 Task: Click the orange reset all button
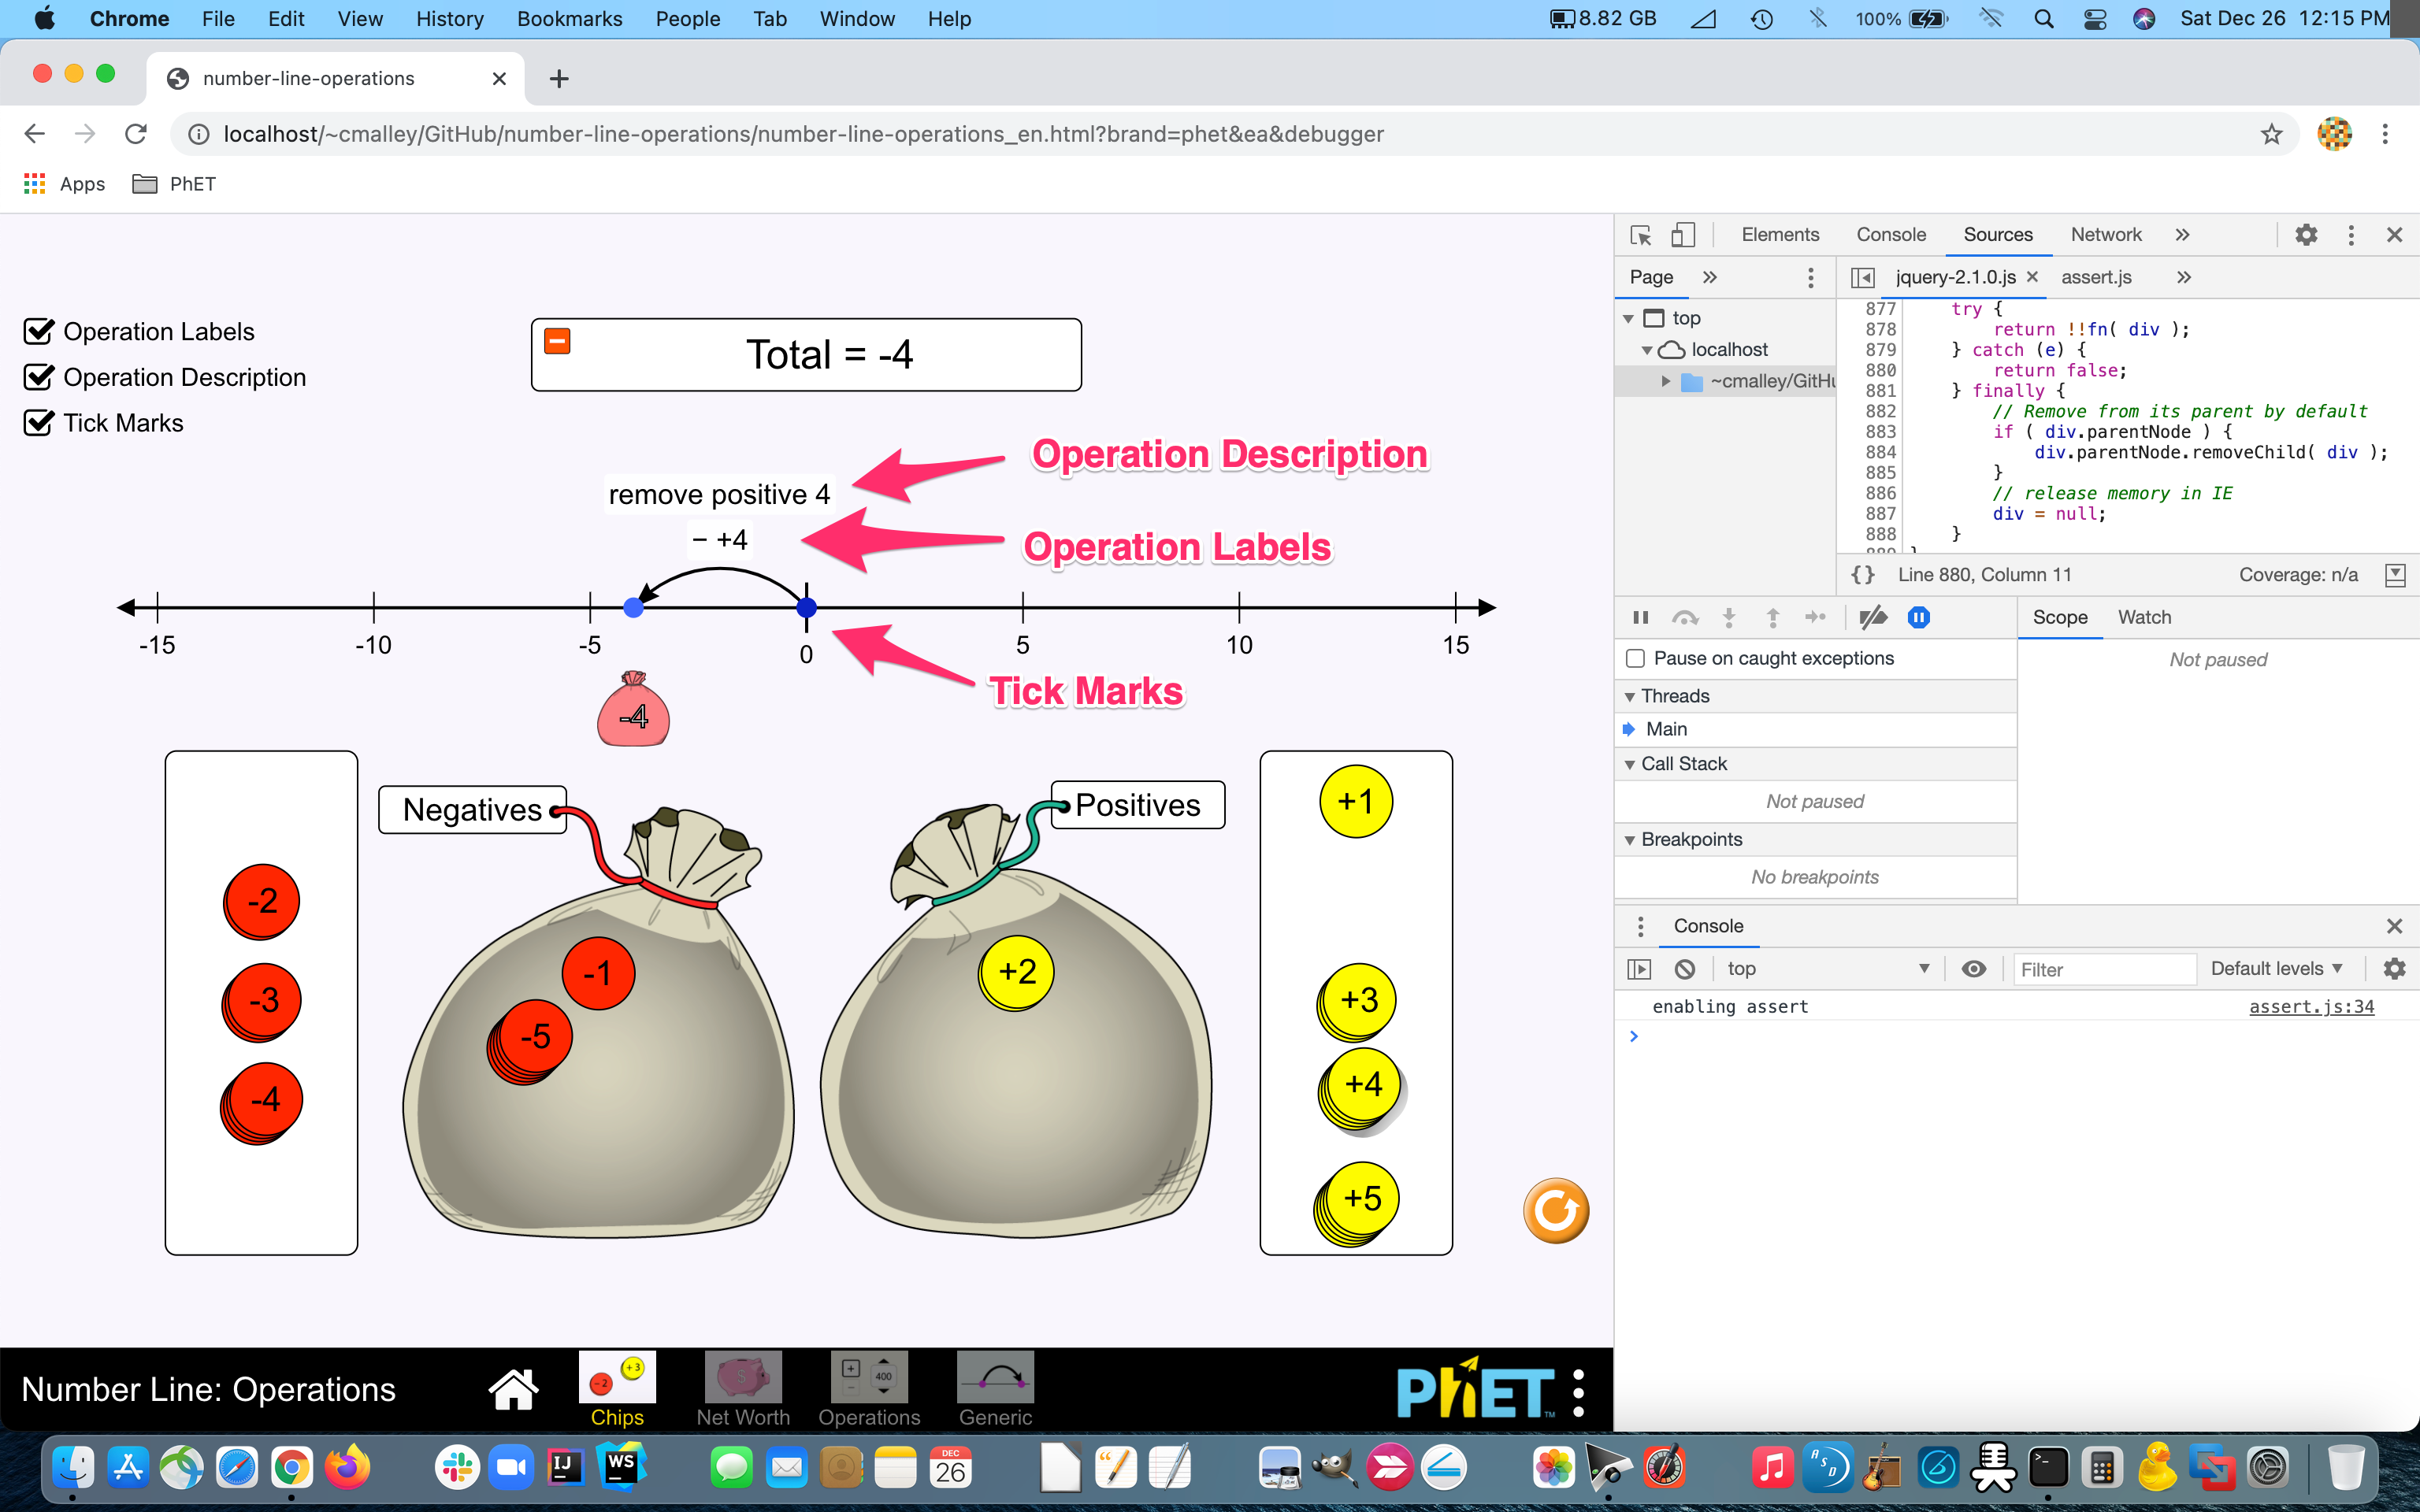click(1556, 1210)
